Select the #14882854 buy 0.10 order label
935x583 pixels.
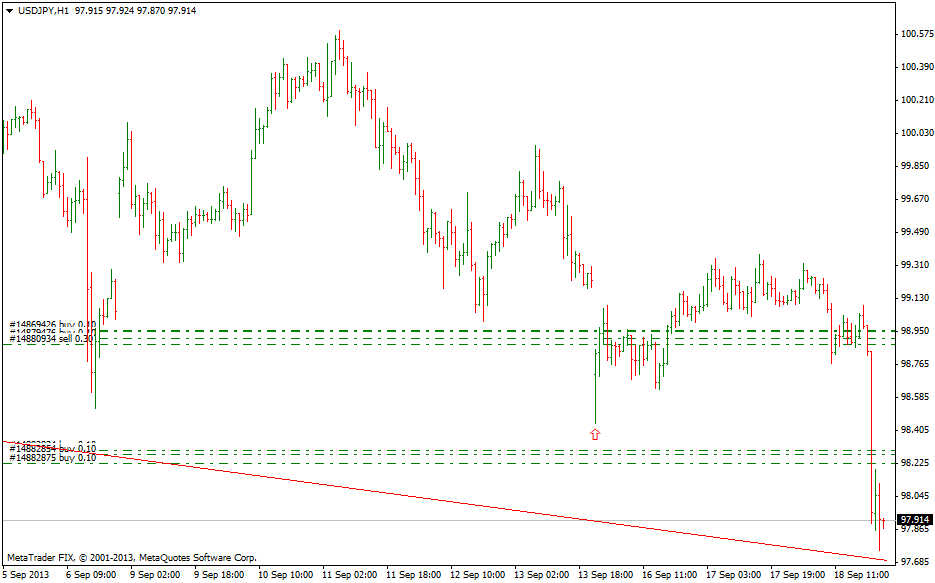tap(52, 448)
